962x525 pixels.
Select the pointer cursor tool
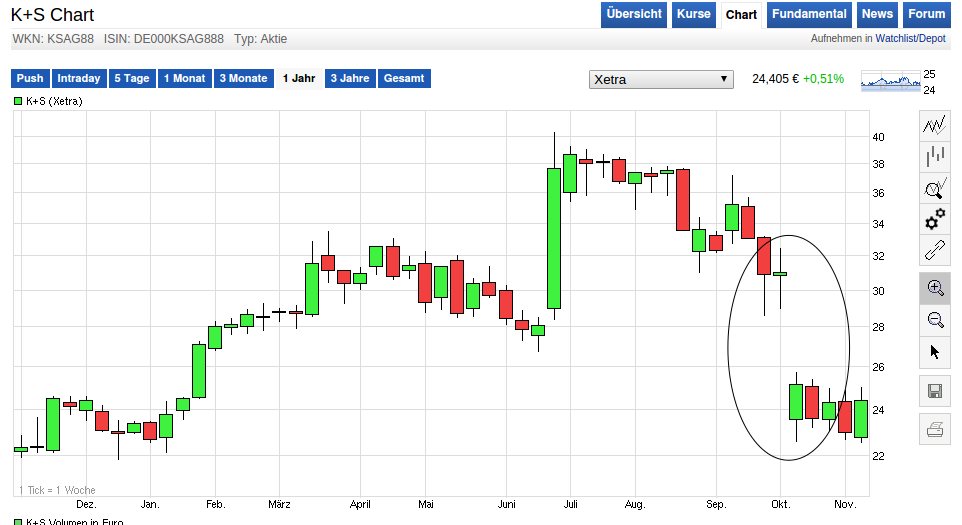934,351
